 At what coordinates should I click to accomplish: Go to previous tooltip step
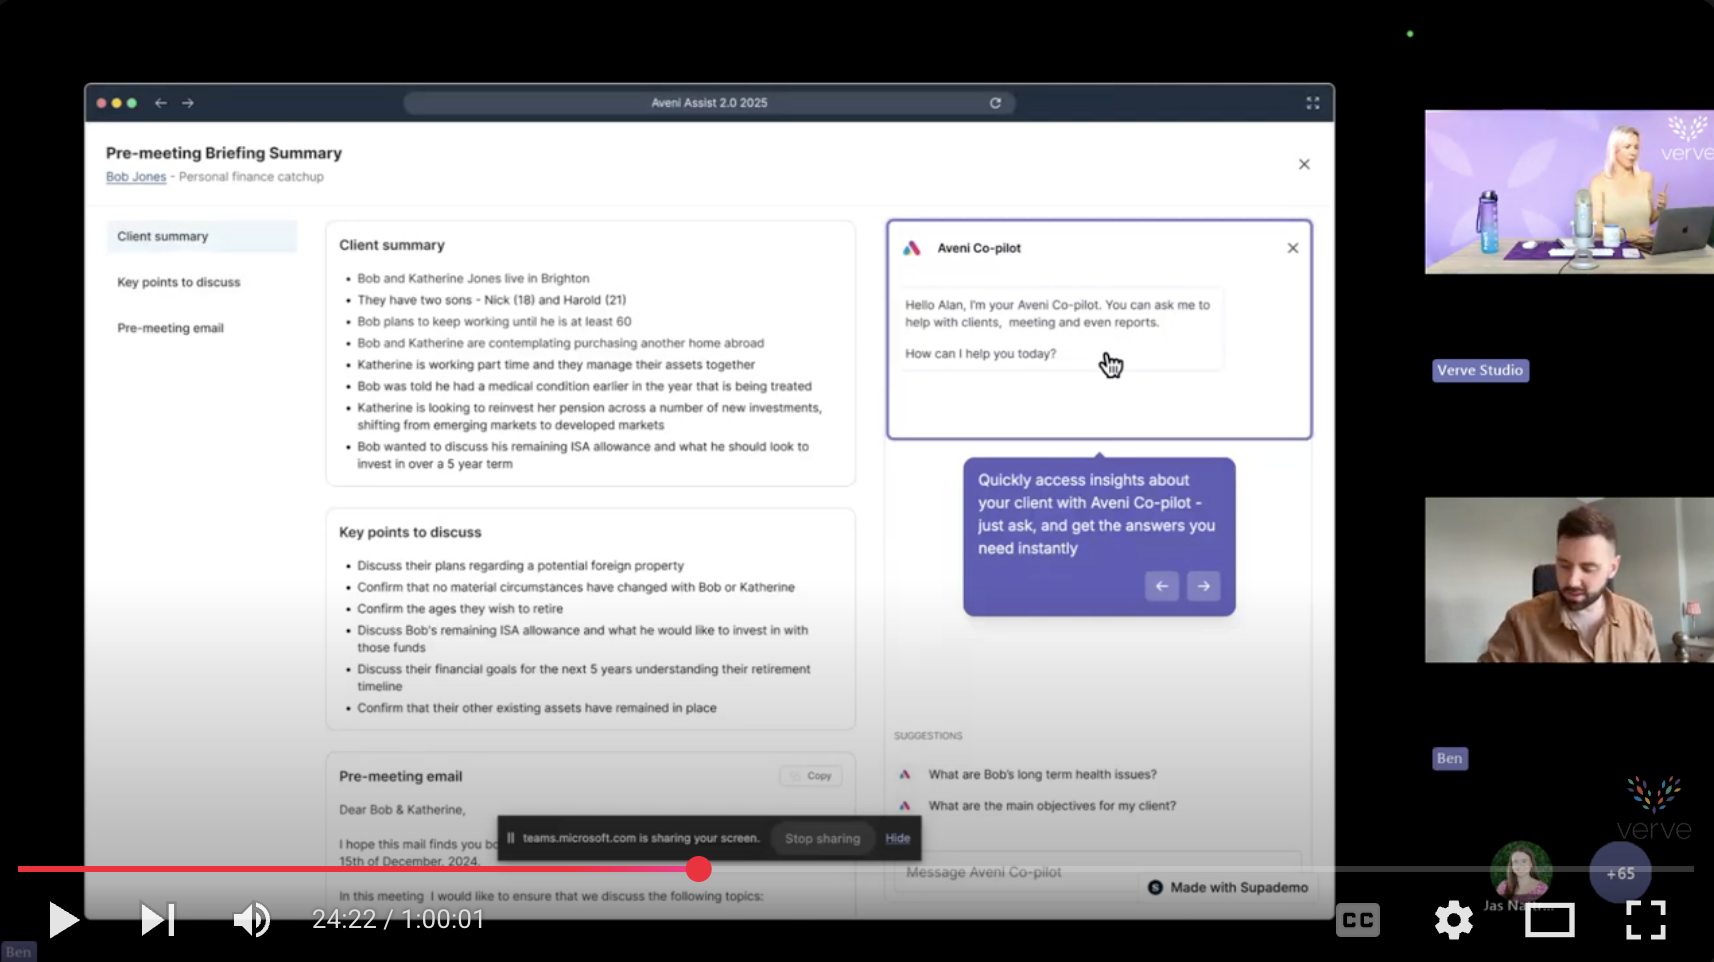[x=1161, y=586]
